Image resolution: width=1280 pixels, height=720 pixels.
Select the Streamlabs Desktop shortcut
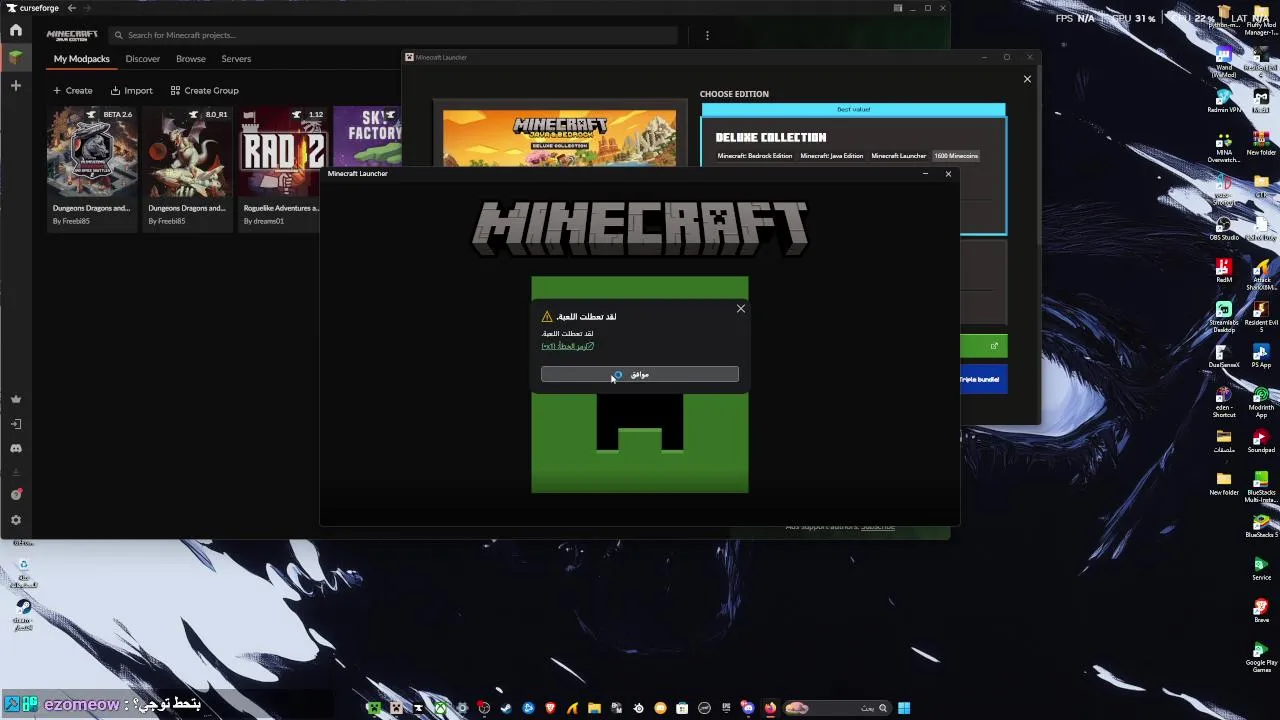1224,314
